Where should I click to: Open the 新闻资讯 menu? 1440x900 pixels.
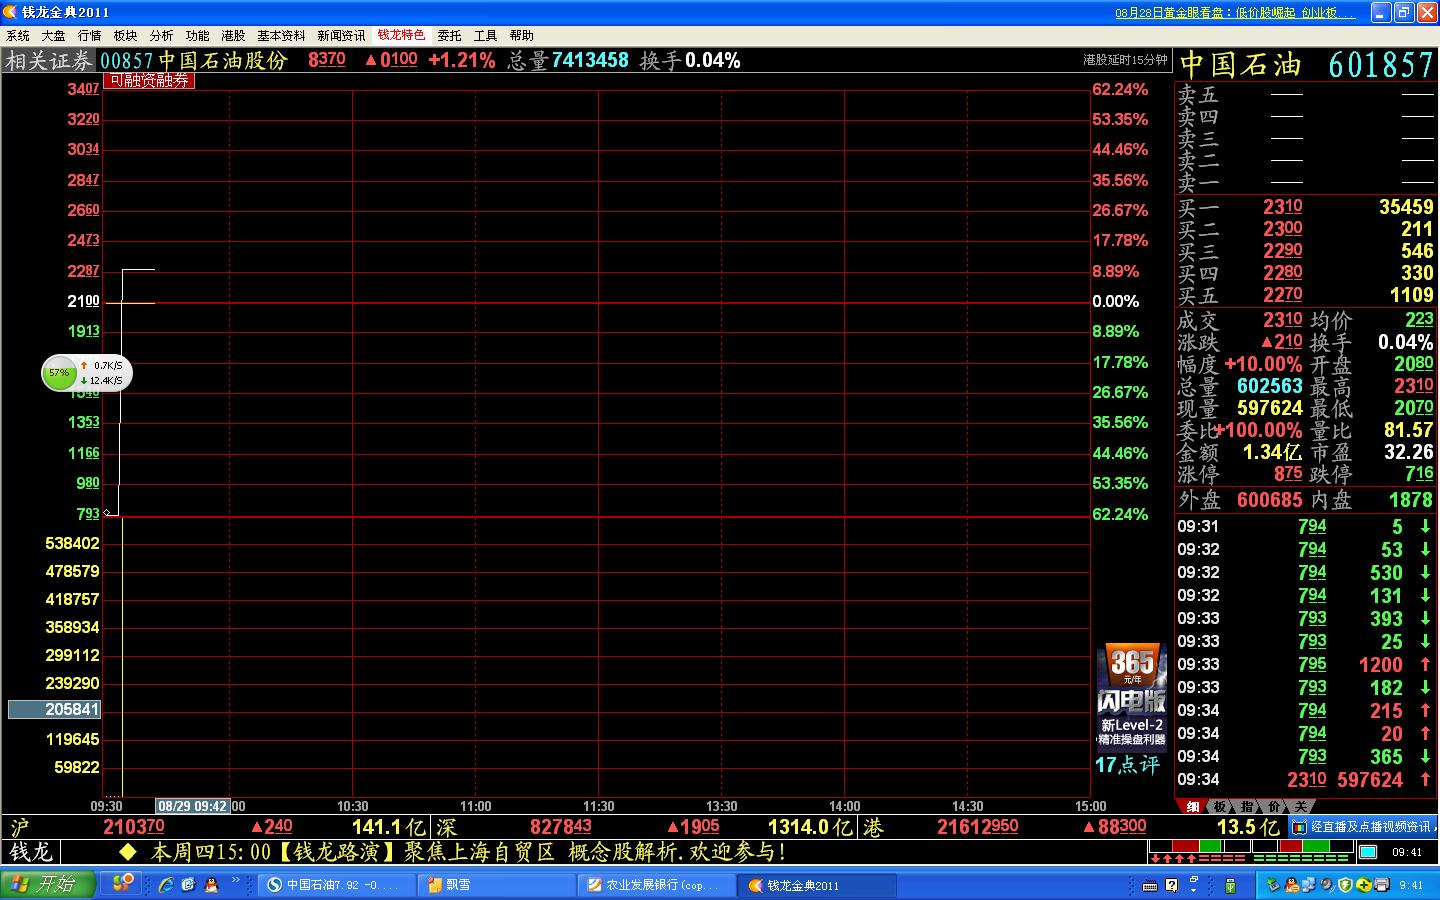point(342,35)
